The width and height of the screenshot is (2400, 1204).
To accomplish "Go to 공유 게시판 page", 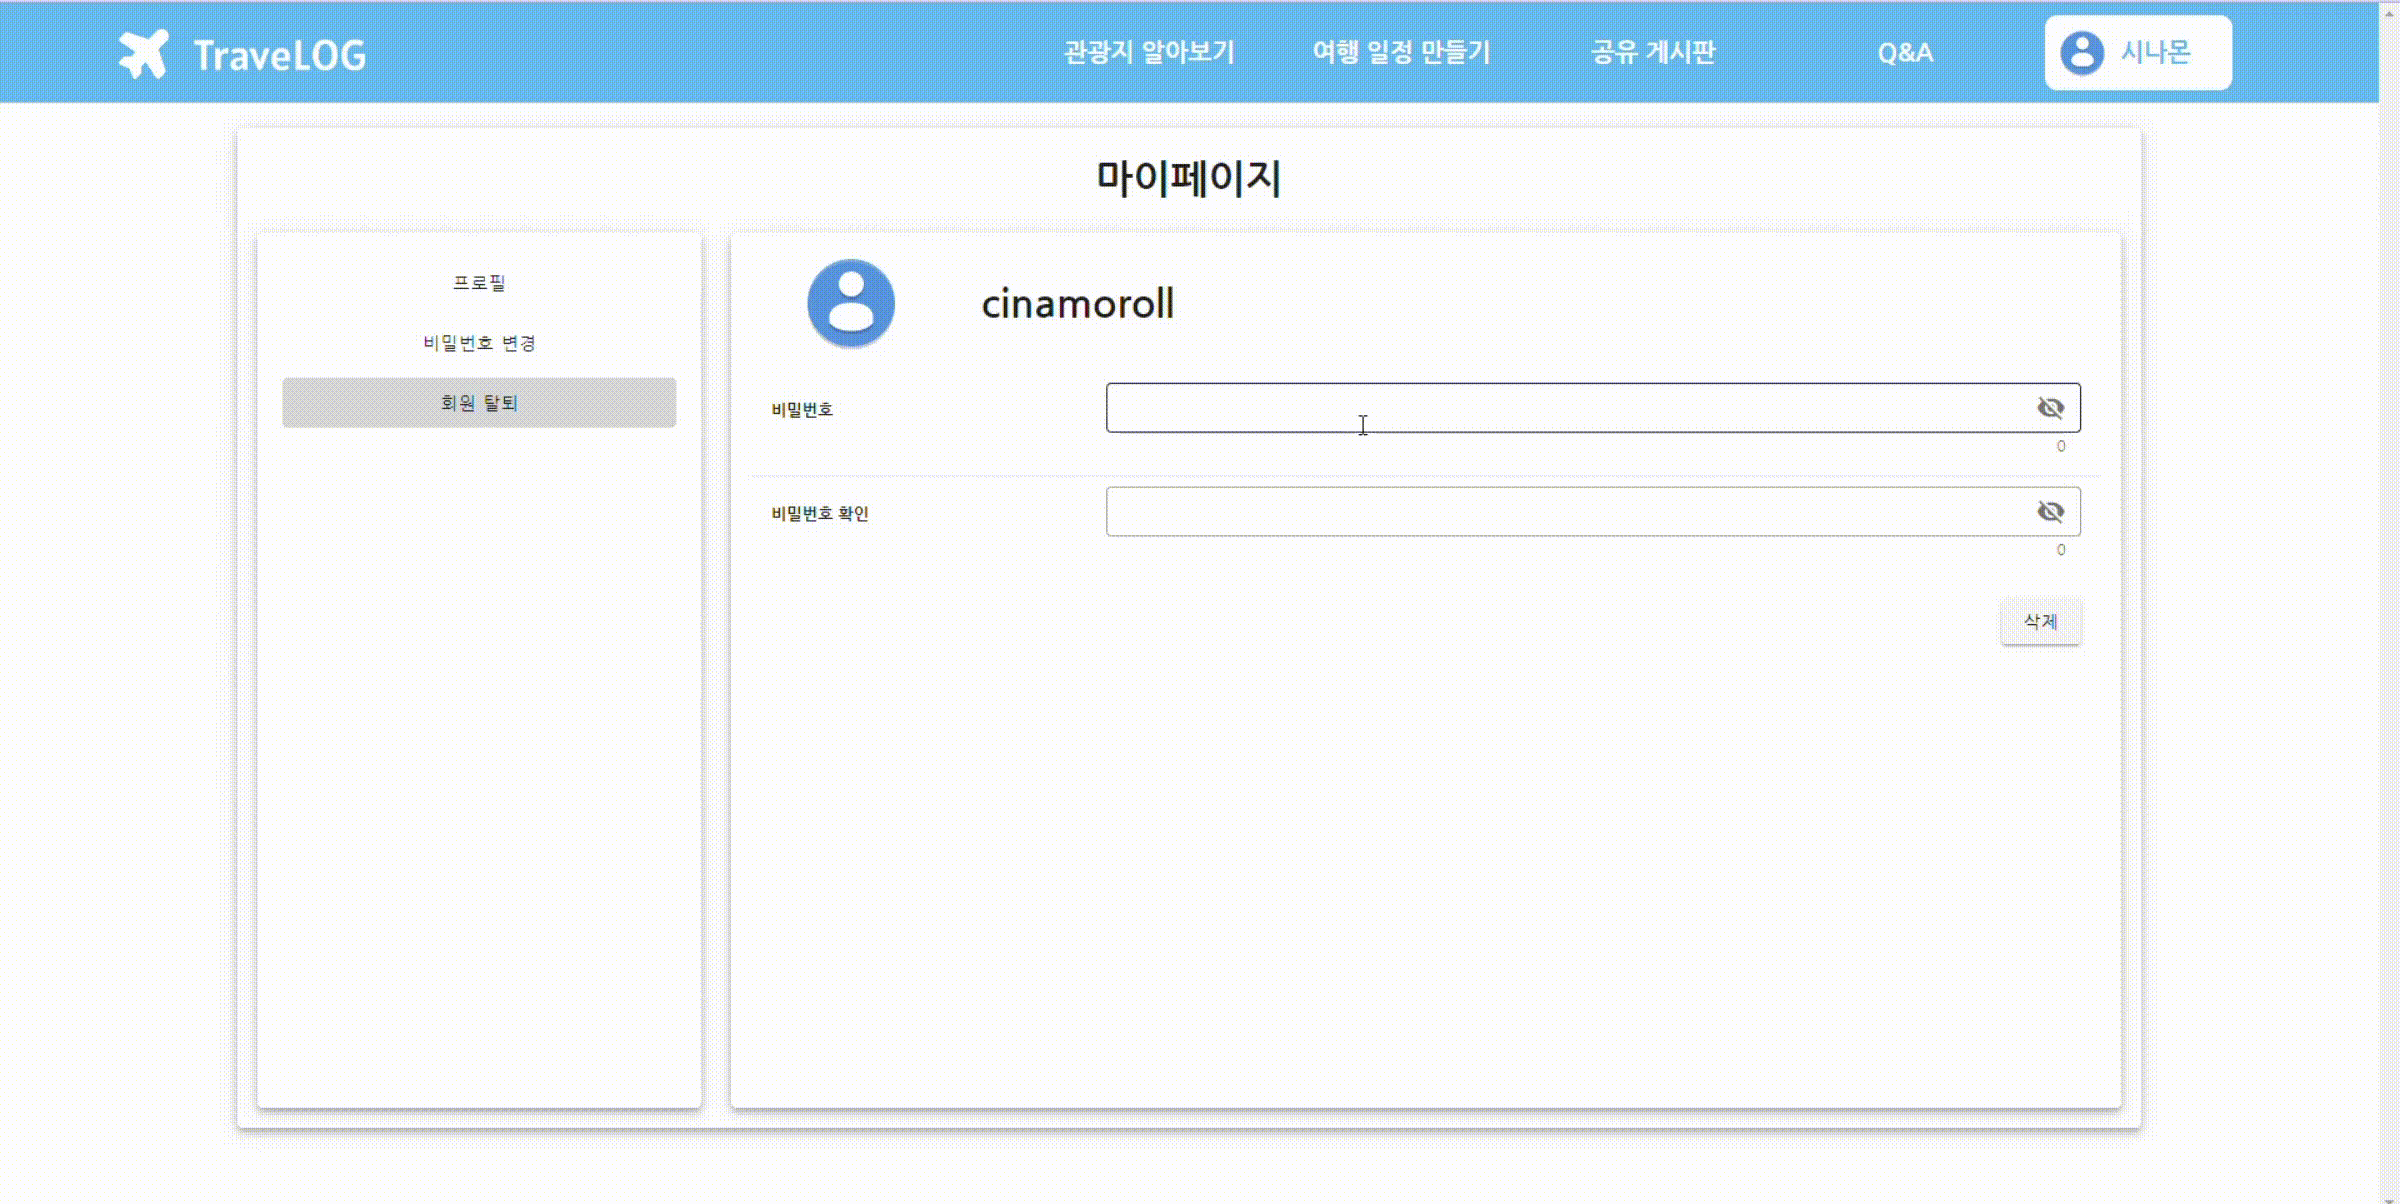I will pyautogui.click(x=1653, y=53).
